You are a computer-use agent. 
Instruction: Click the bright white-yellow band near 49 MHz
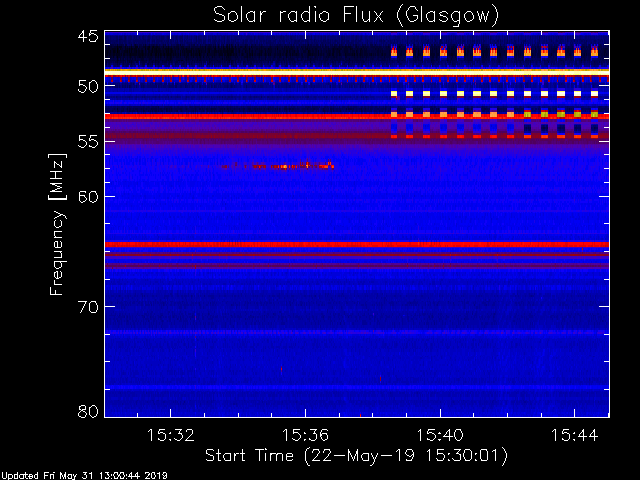357,72
